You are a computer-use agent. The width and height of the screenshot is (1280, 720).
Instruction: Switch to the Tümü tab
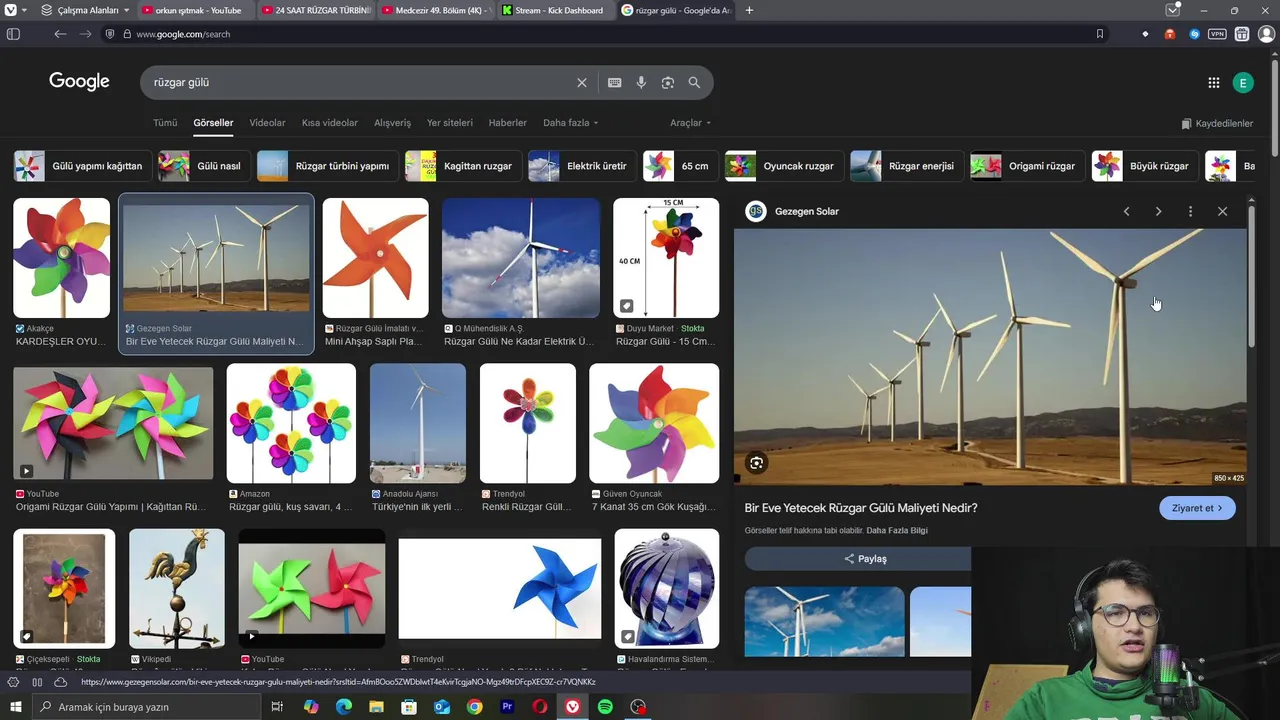pyautogui.click(x=165, y=123)
